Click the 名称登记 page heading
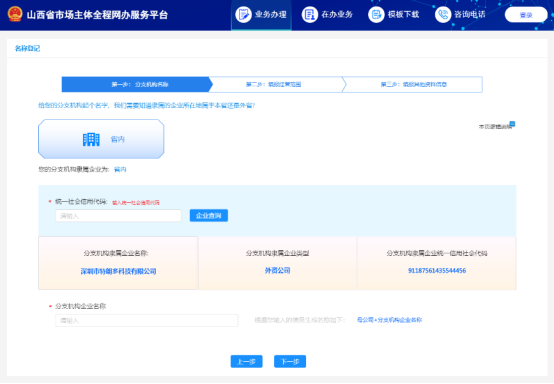This screenshot has height=384, width=554. point(27,48)
